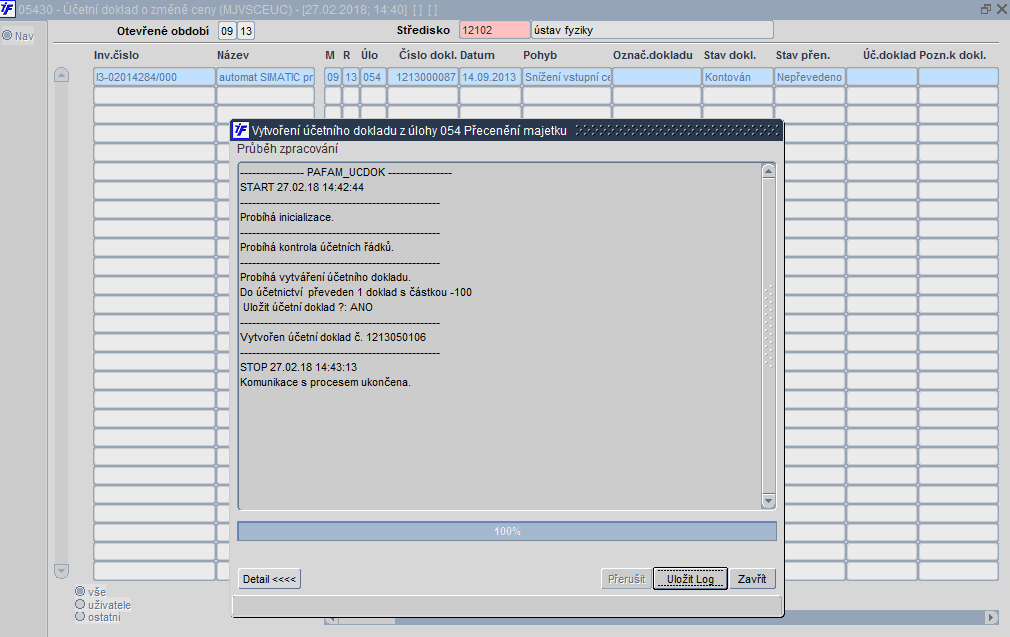Click the Označ.dokladu cell in first row
The width and height of the screenshot is (1010, 637).
pos(657,77)
